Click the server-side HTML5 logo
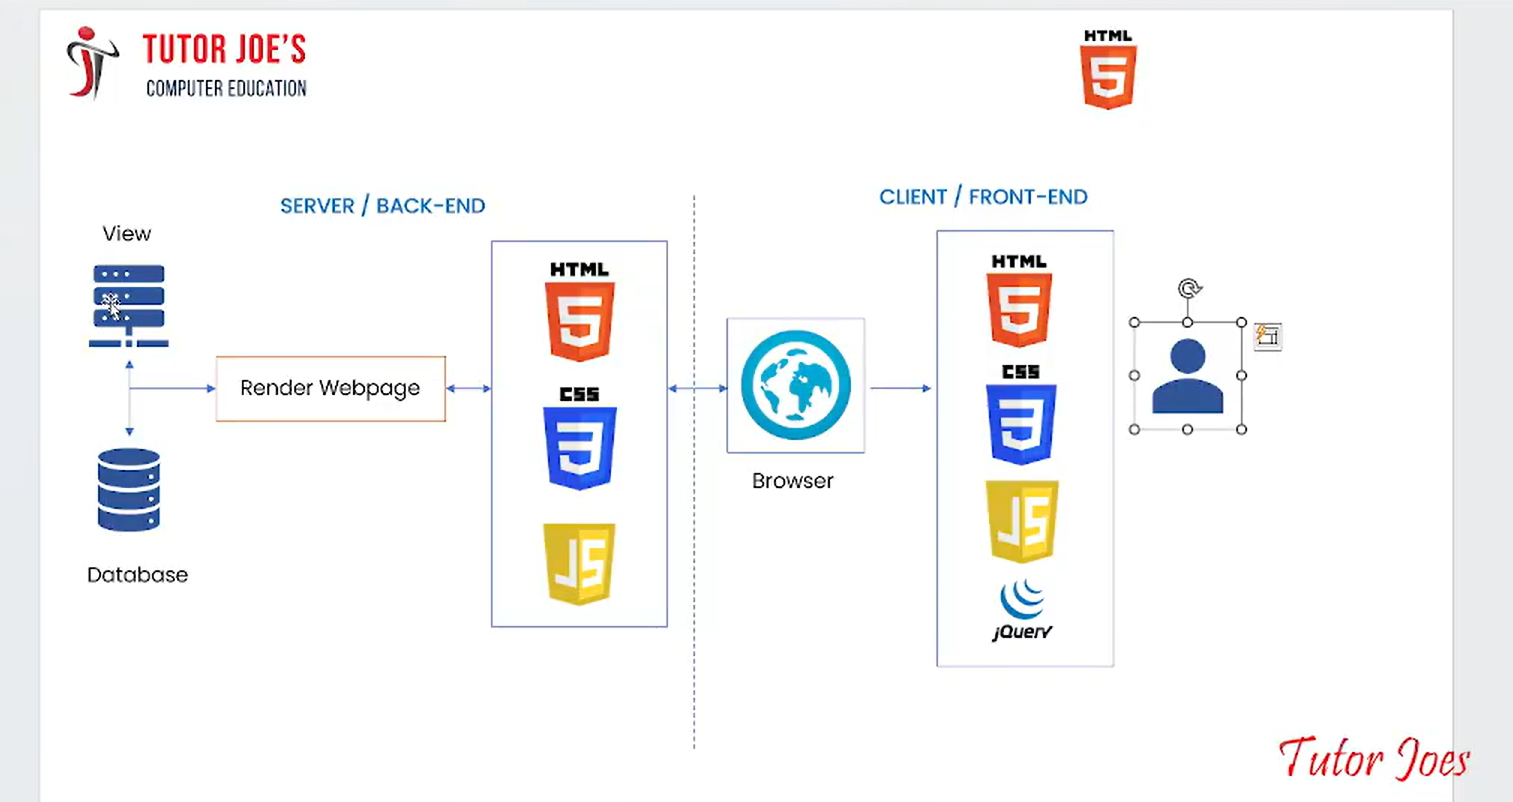 [579, 312]
